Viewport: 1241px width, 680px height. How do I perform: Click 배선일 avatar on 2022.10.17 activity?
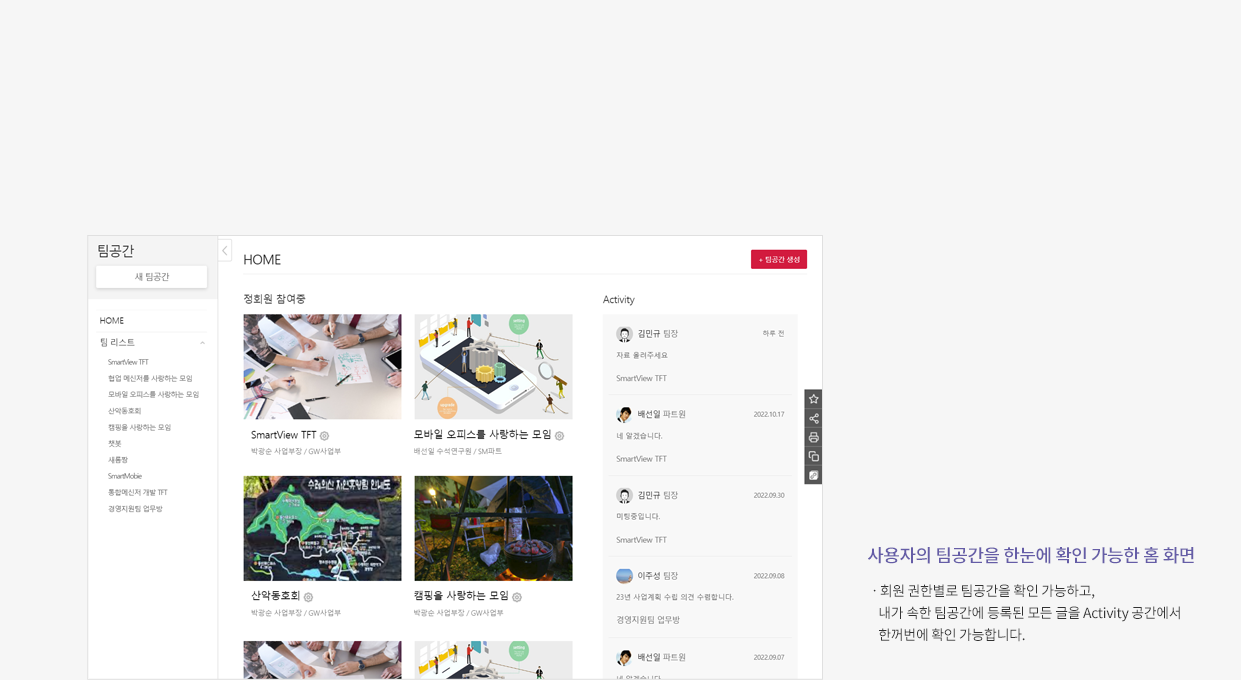click(624, 414)
